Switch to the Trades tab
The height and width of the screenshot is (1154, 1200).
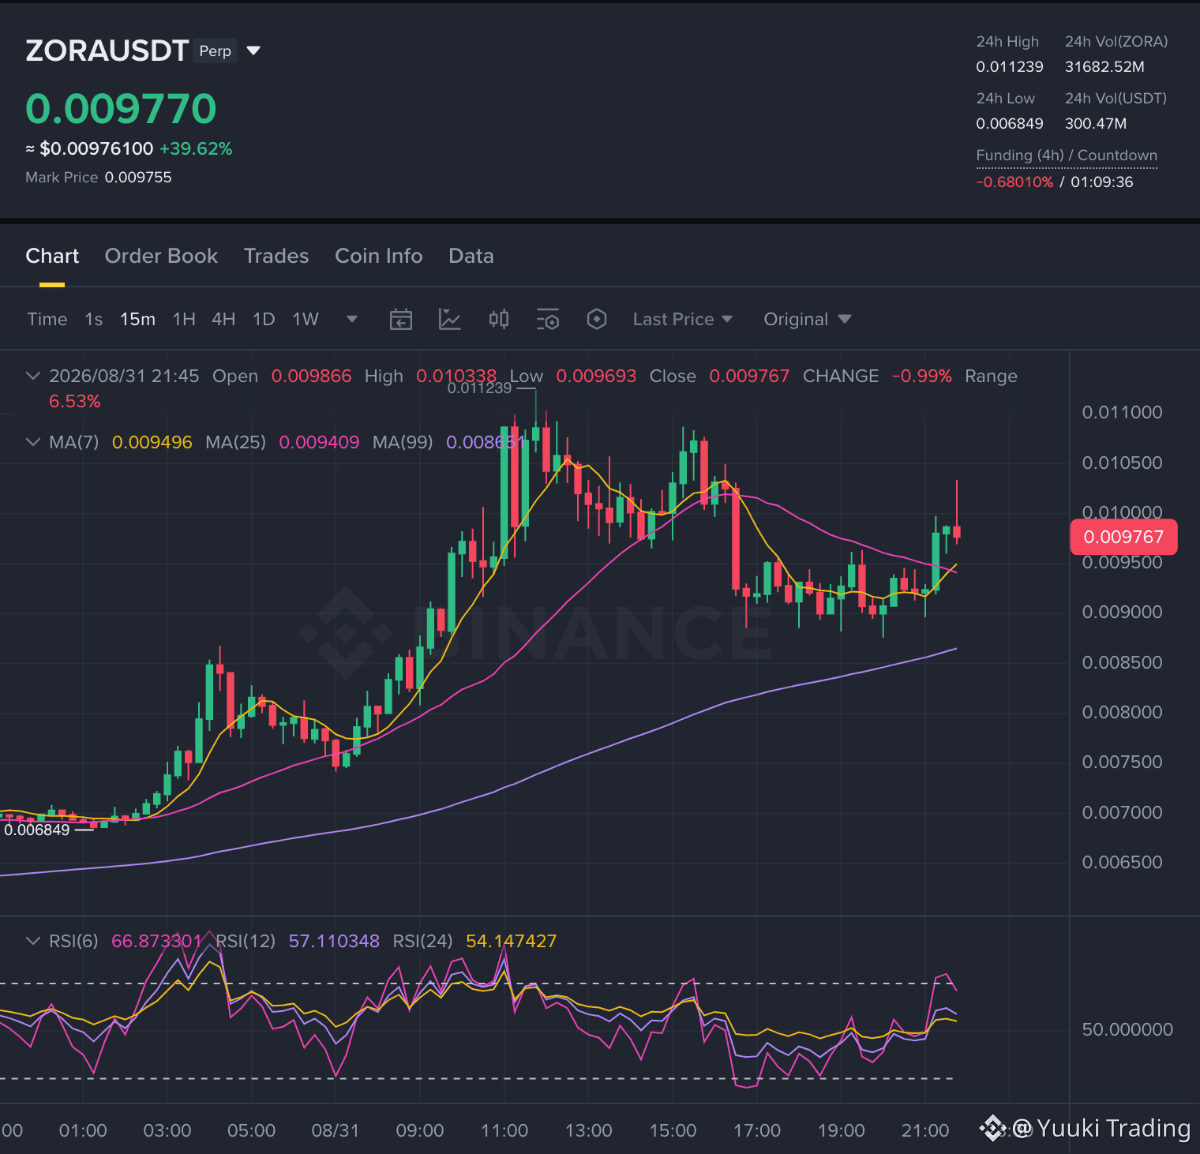tap(276, 256)
